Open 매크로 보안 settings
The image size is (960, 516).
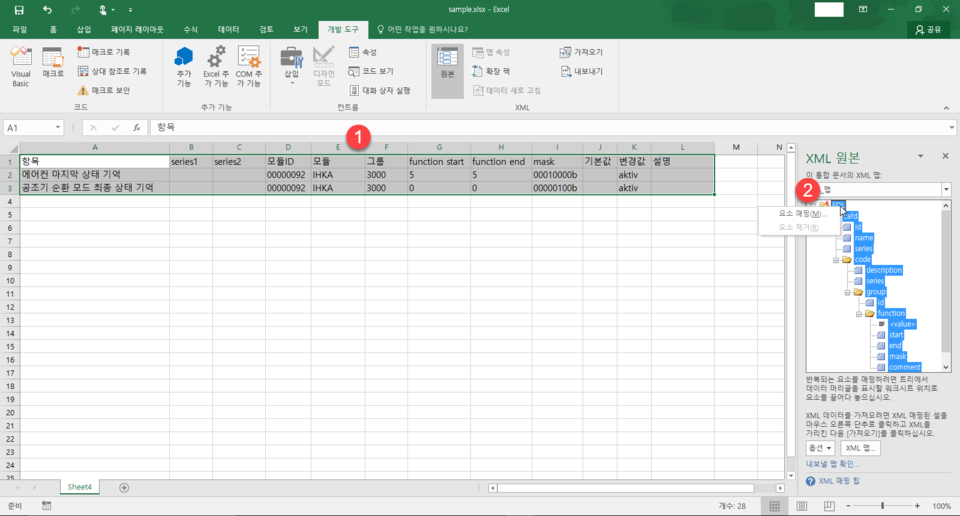coord(103,91)
